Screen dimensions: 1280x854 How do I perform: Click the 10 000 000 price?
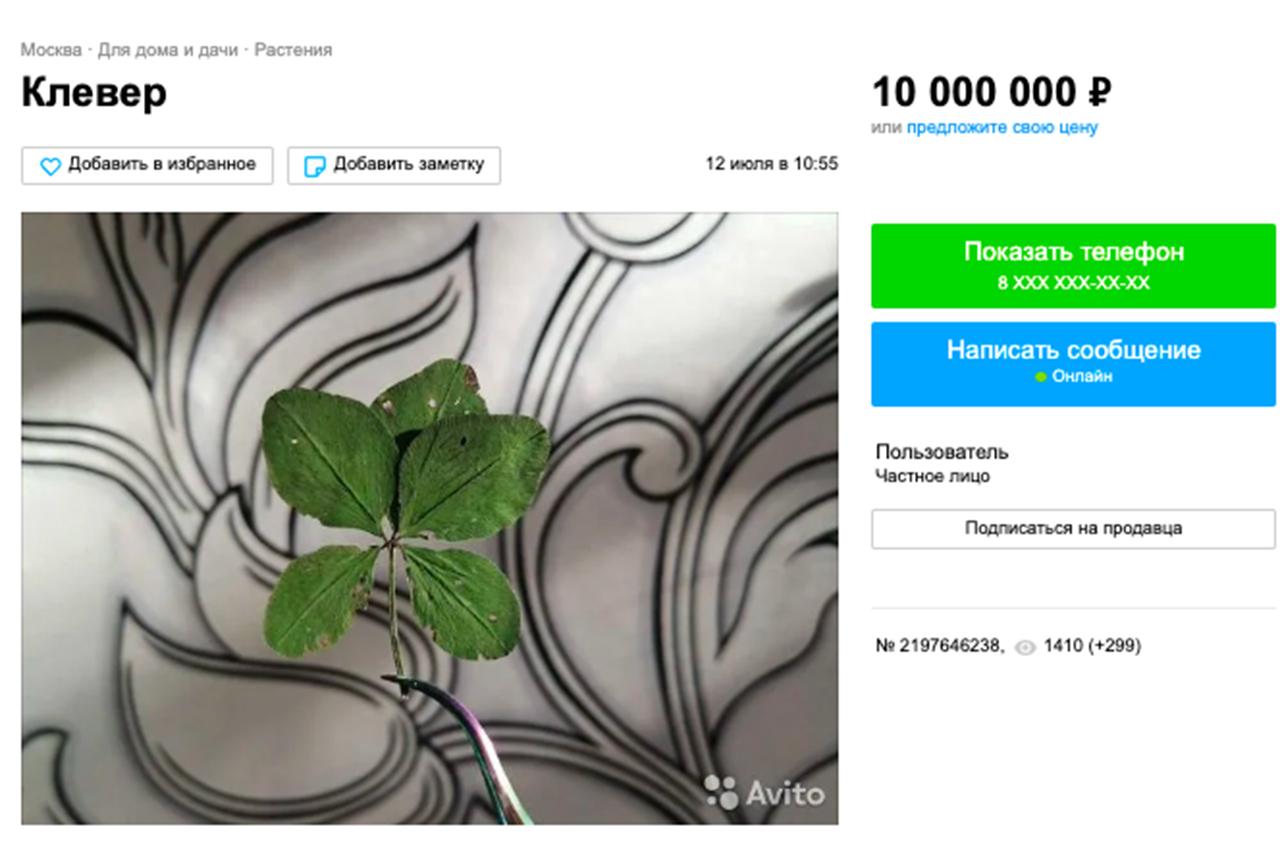[x=975, y=93]
